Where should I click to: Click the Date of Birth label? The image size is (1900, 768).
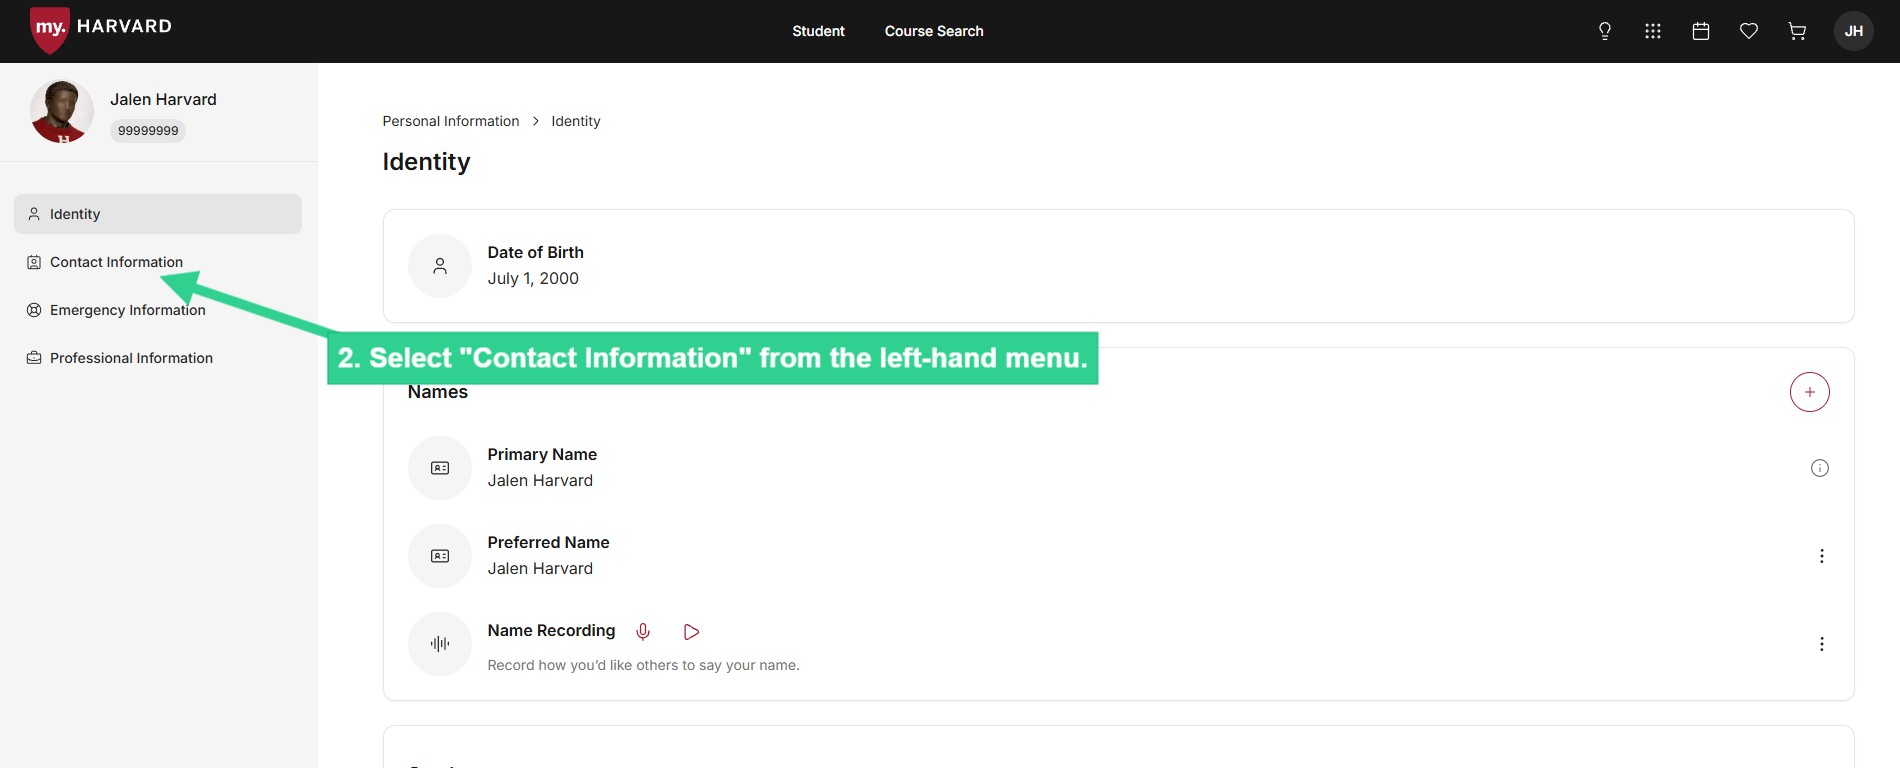535,253
